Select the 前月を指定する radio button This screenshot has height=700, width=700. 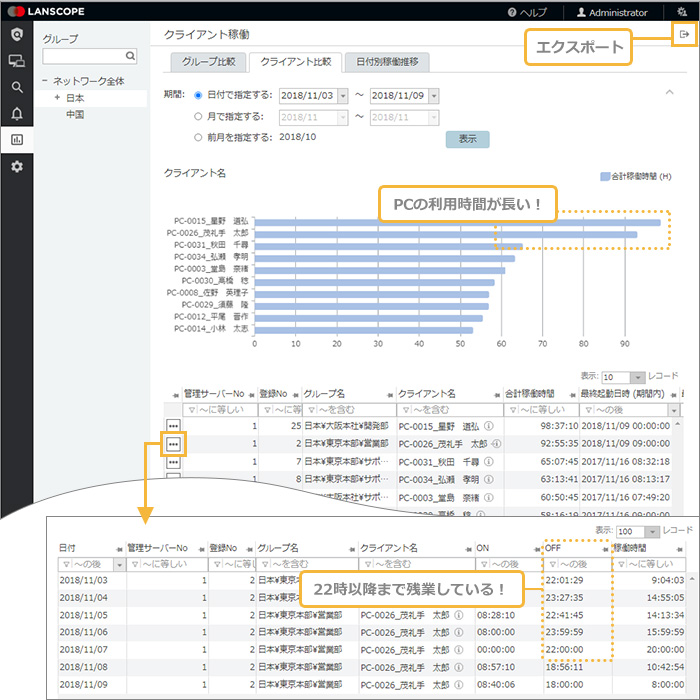[x=197, y=137]
